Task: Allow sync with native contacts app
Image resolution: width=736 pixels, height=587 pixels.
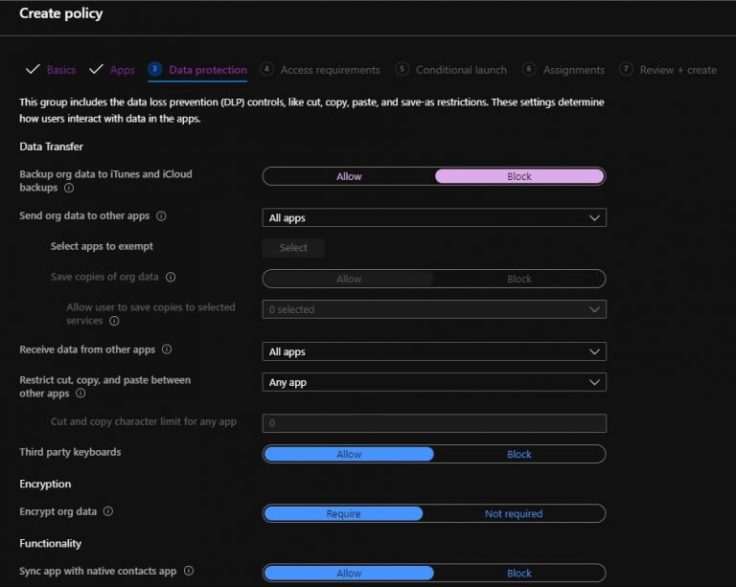Action: (349, 573)
